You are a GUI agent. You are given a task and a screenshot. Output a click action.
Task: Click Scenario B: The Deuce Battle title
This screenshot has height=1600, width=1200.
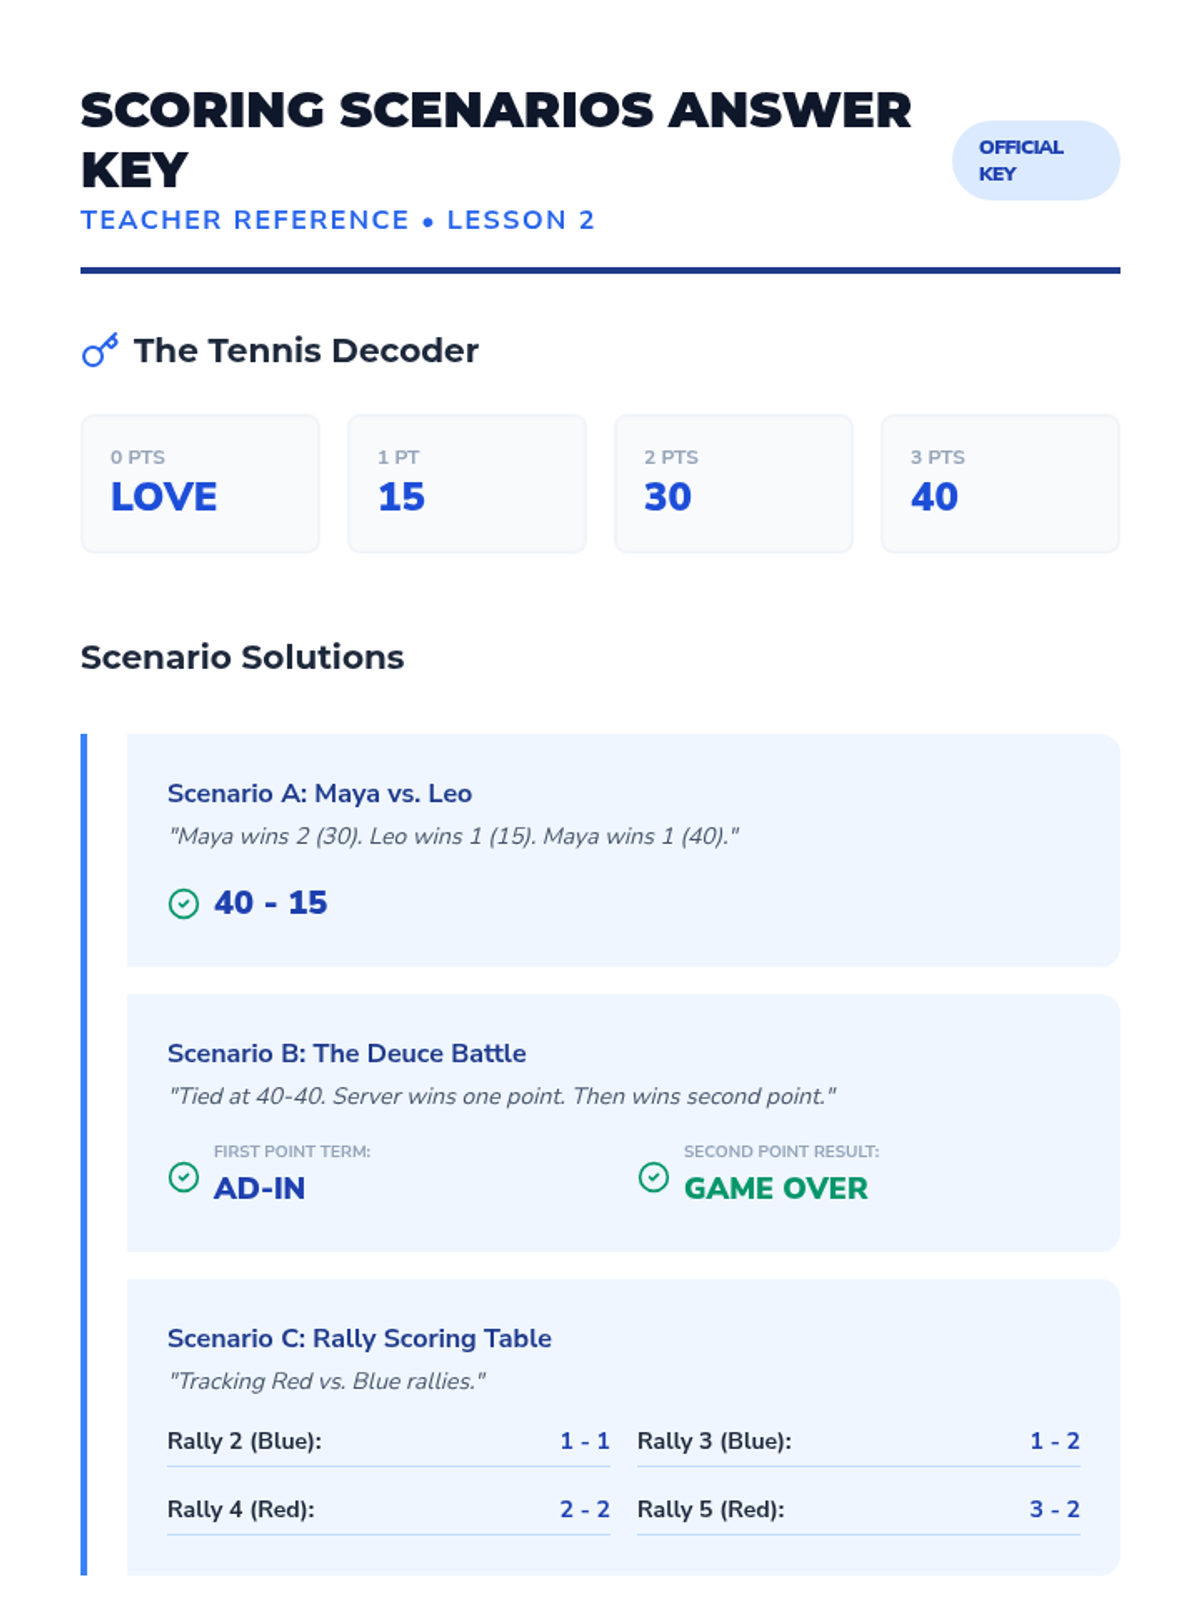coord(346,1053)
